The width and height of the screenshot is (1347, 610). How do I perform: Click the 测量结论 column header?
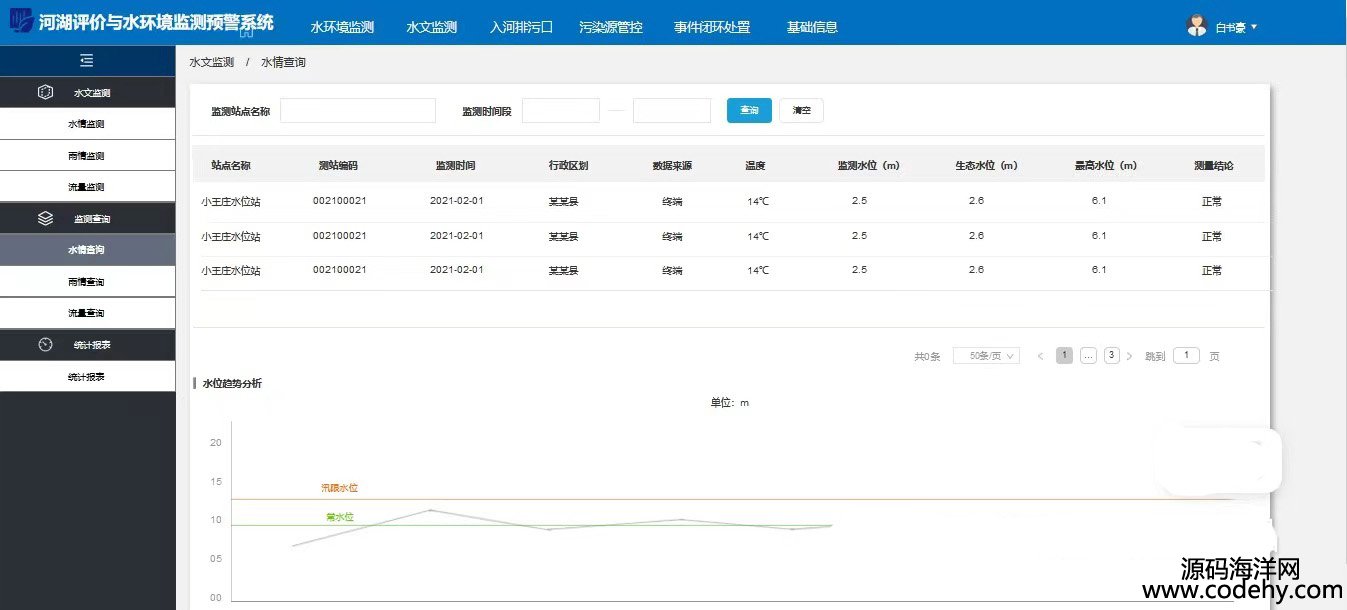[x=1214, y=165]
